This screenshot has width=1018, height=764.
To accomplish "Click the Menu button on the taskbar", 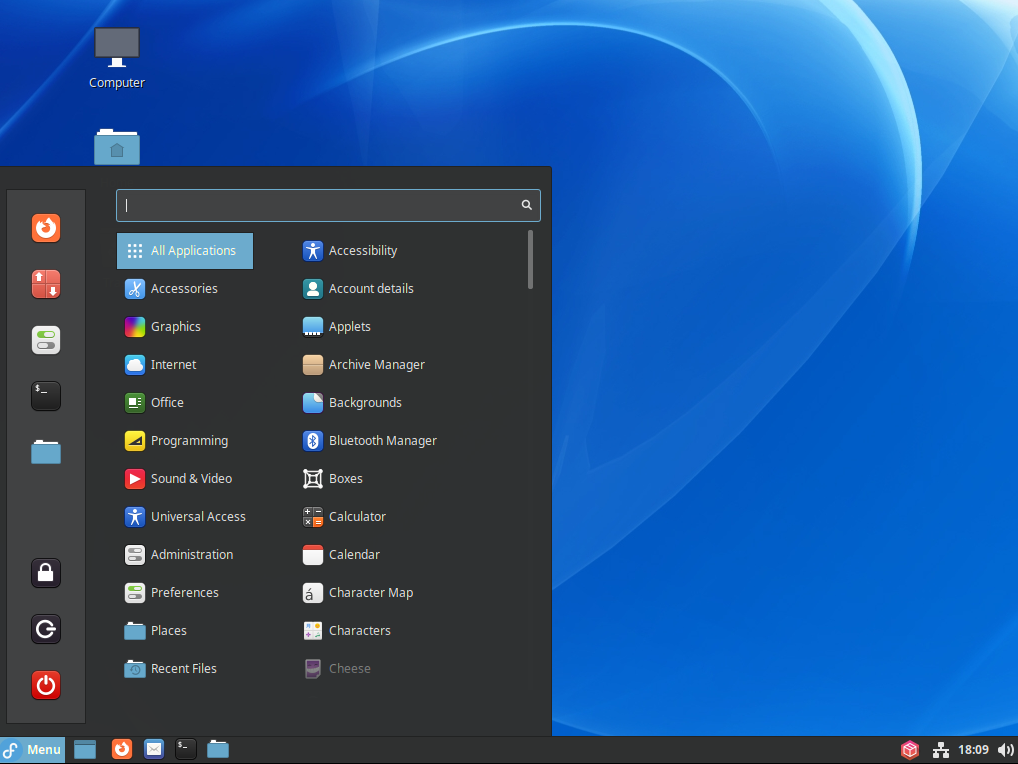I will [33, 749].
